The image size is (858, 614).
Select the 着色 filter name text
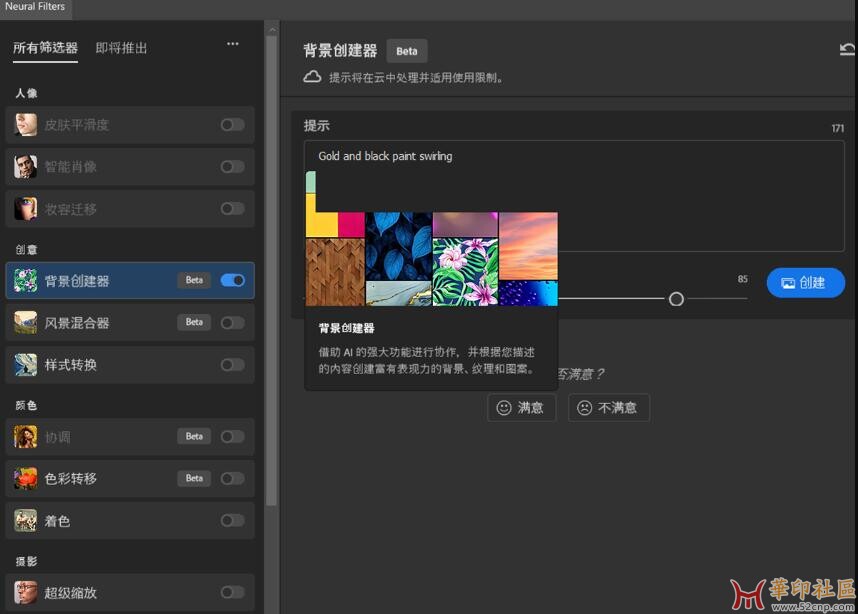[x=57, y=521]
